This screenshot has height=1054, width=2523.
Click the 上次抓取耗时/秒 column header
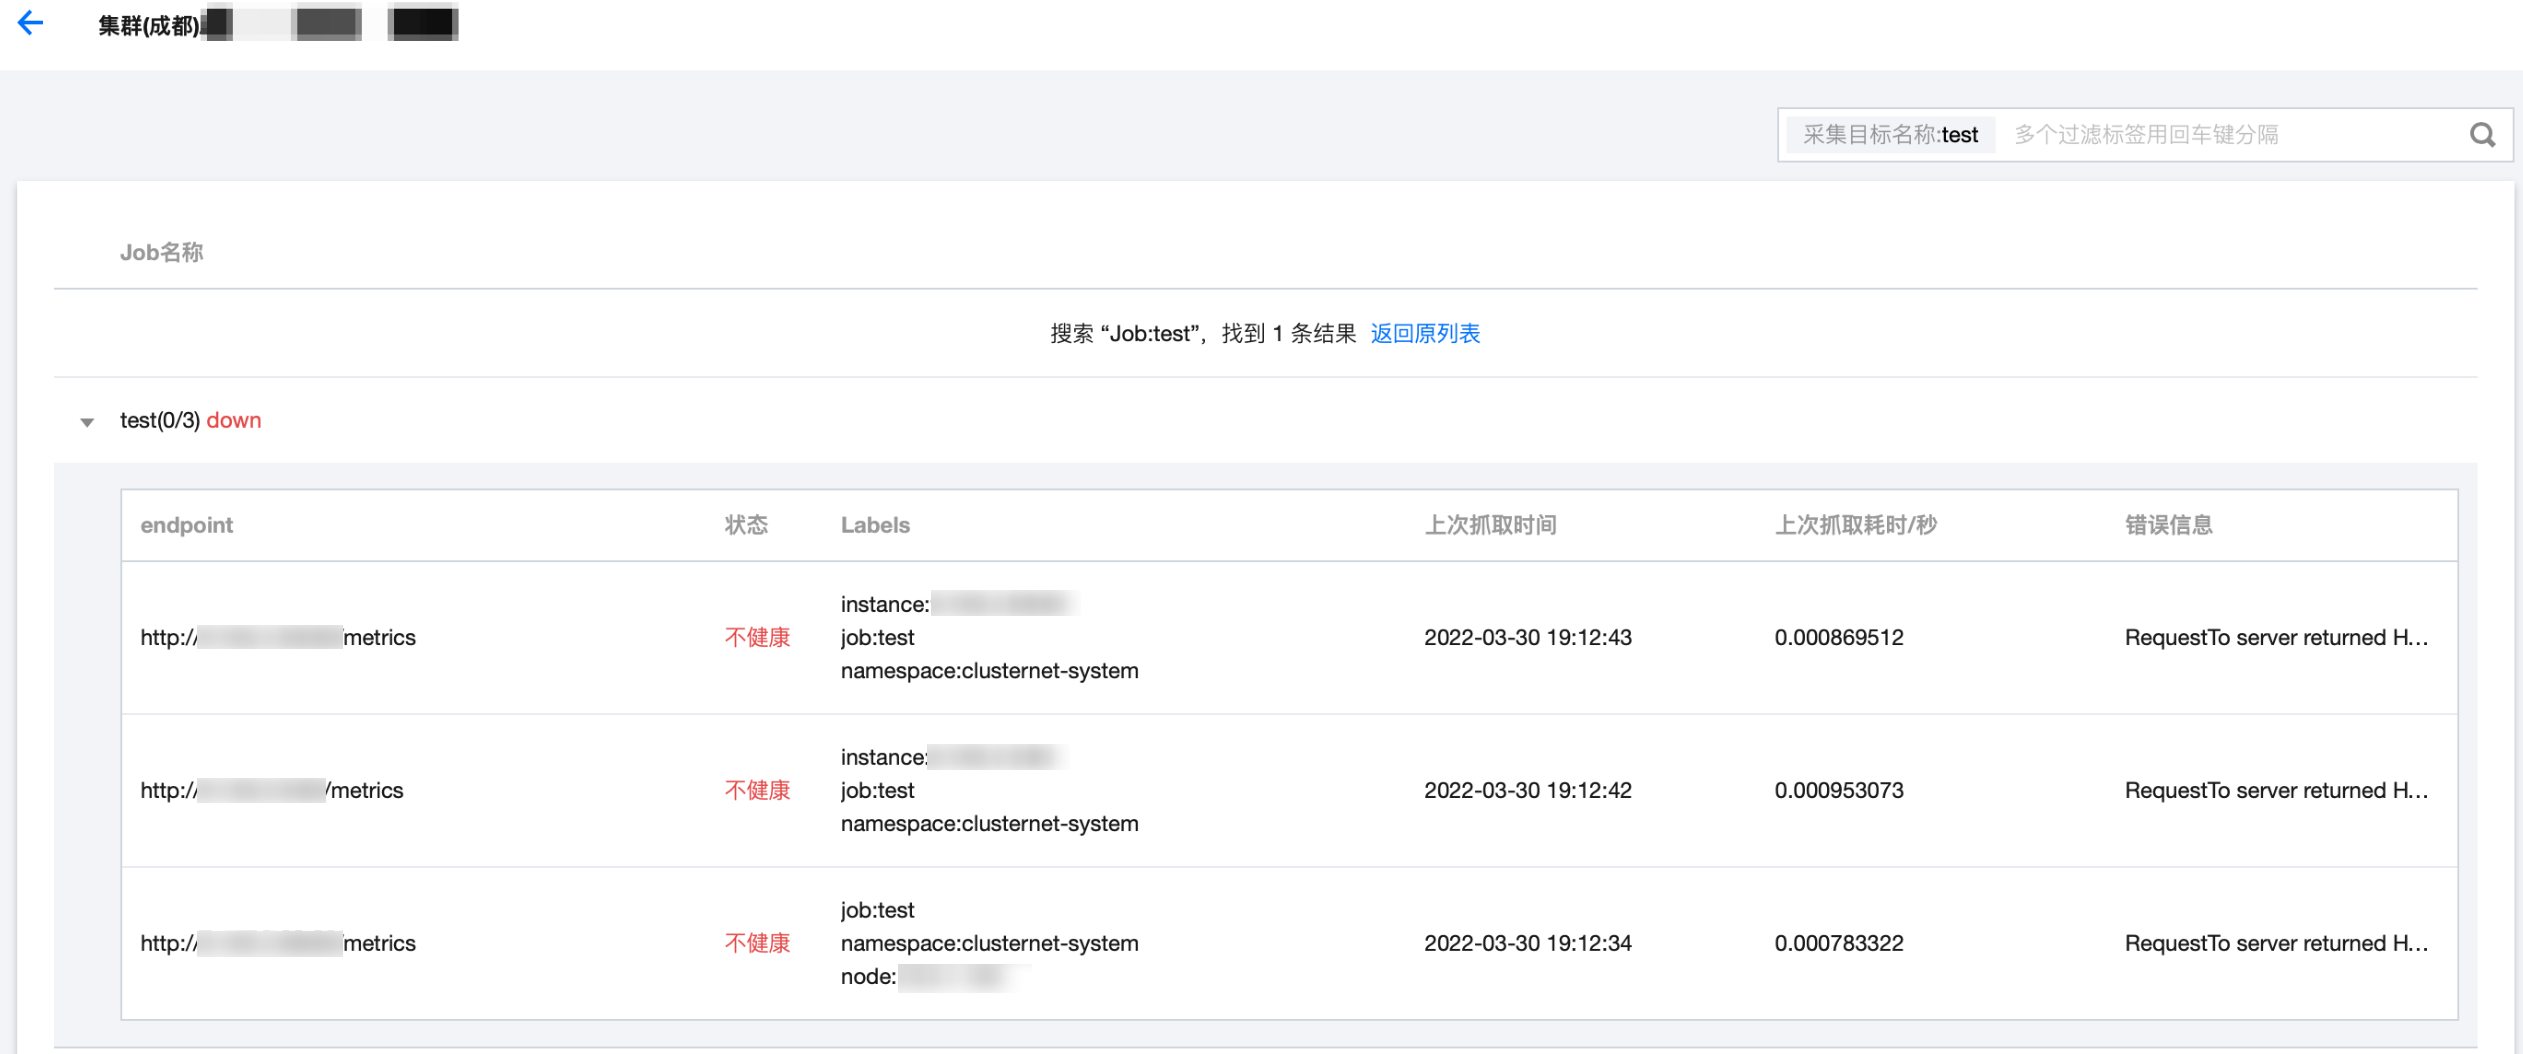point(1855,525)
